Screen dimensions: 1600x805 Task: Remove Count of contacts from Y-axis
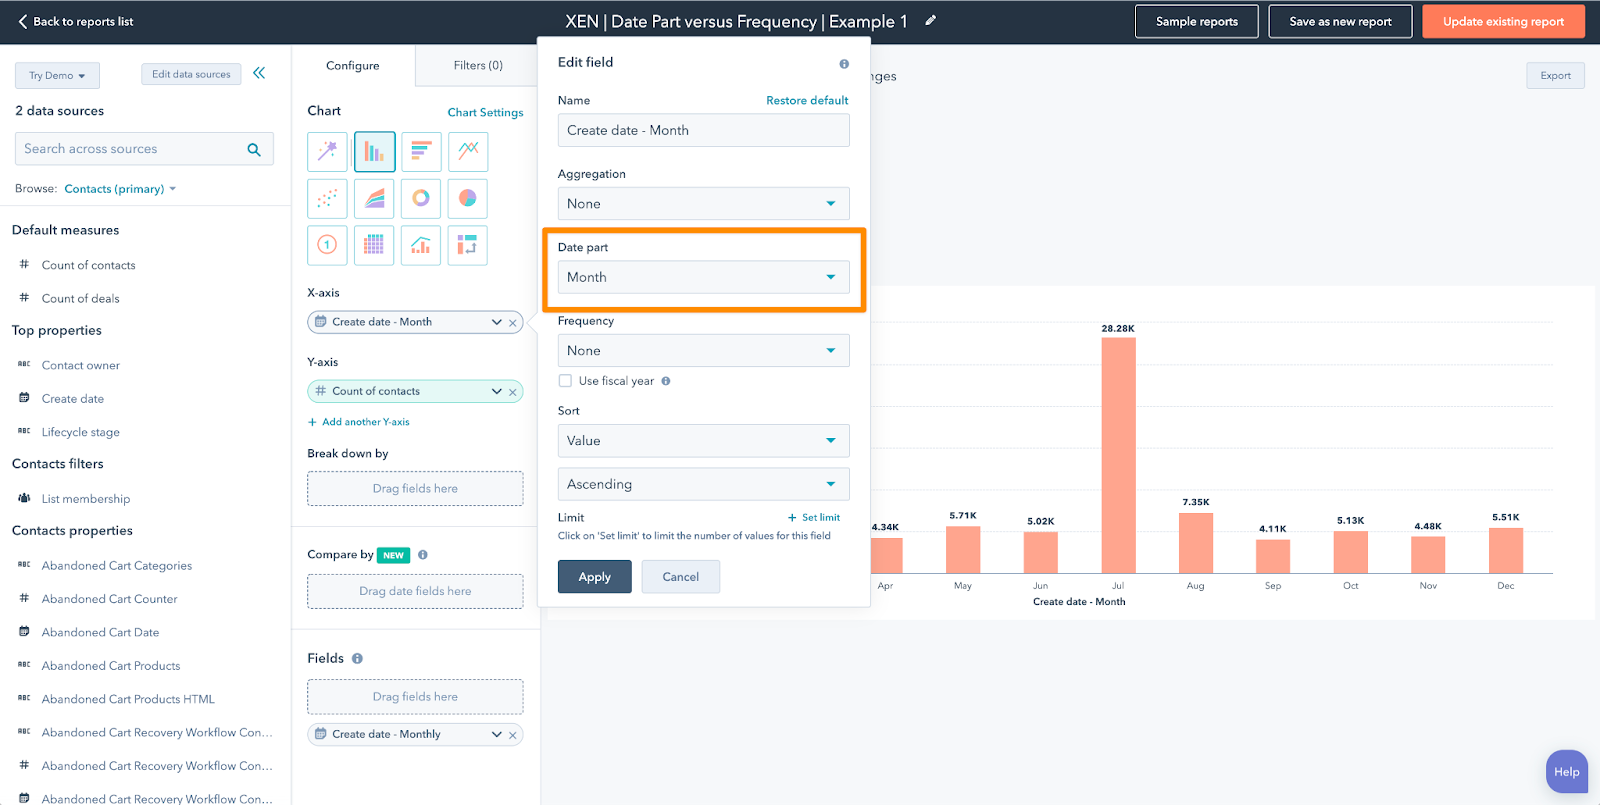pos(513,392)
